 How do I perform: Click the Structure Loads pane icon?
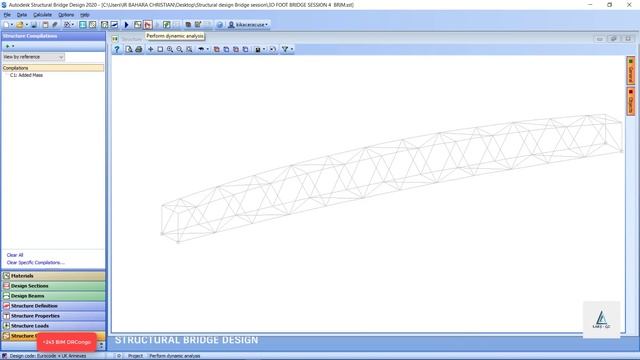6,326
